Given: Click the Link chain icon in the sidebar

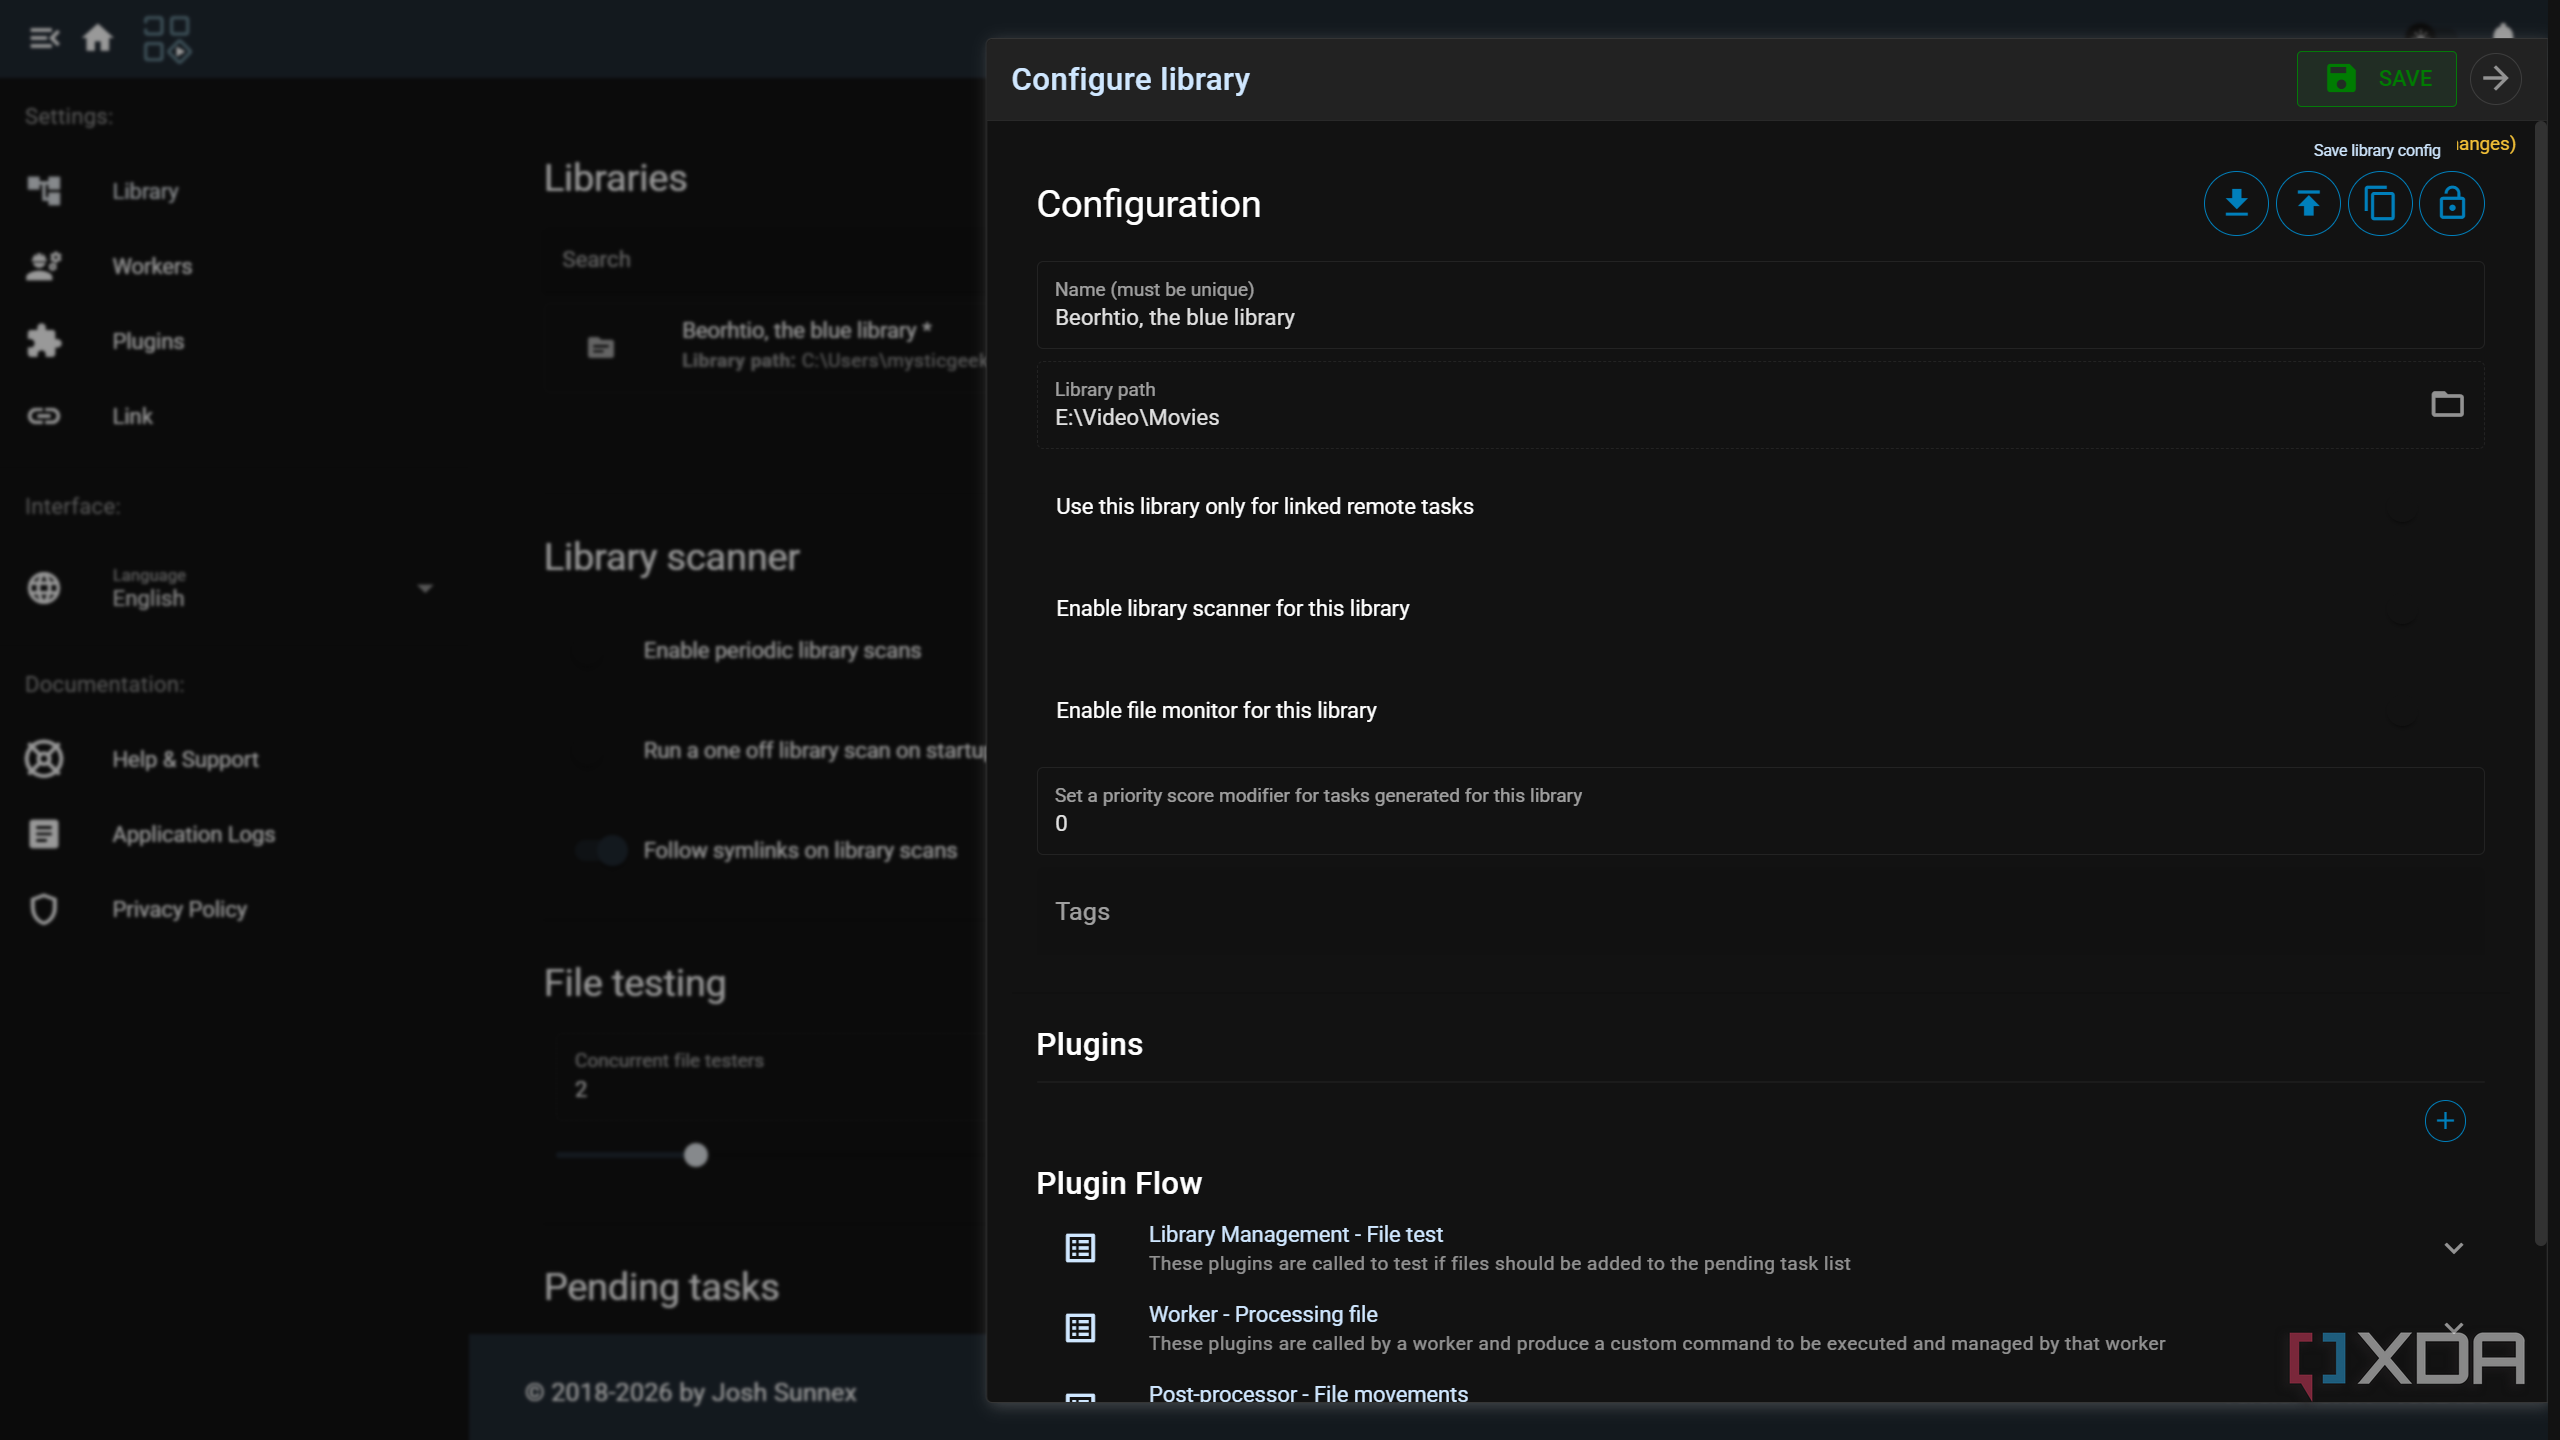Looking at the screenshot, I should 44,416.
